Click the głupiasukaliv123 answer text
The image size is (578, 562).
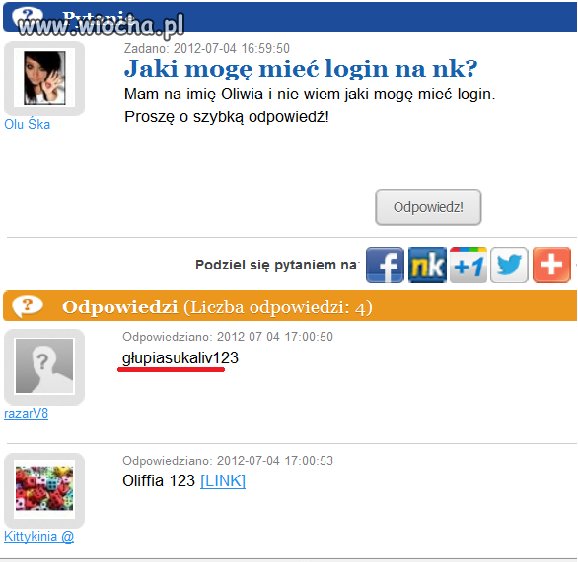tap(180, 358)
